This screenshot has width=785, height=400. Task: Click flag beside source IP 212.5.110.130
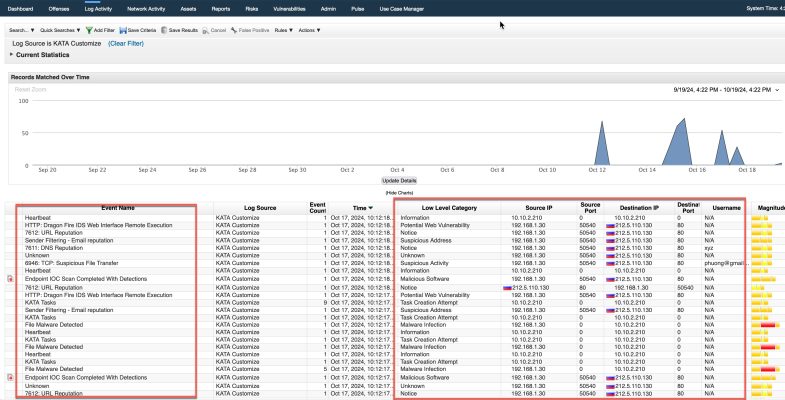coord(507,288)
